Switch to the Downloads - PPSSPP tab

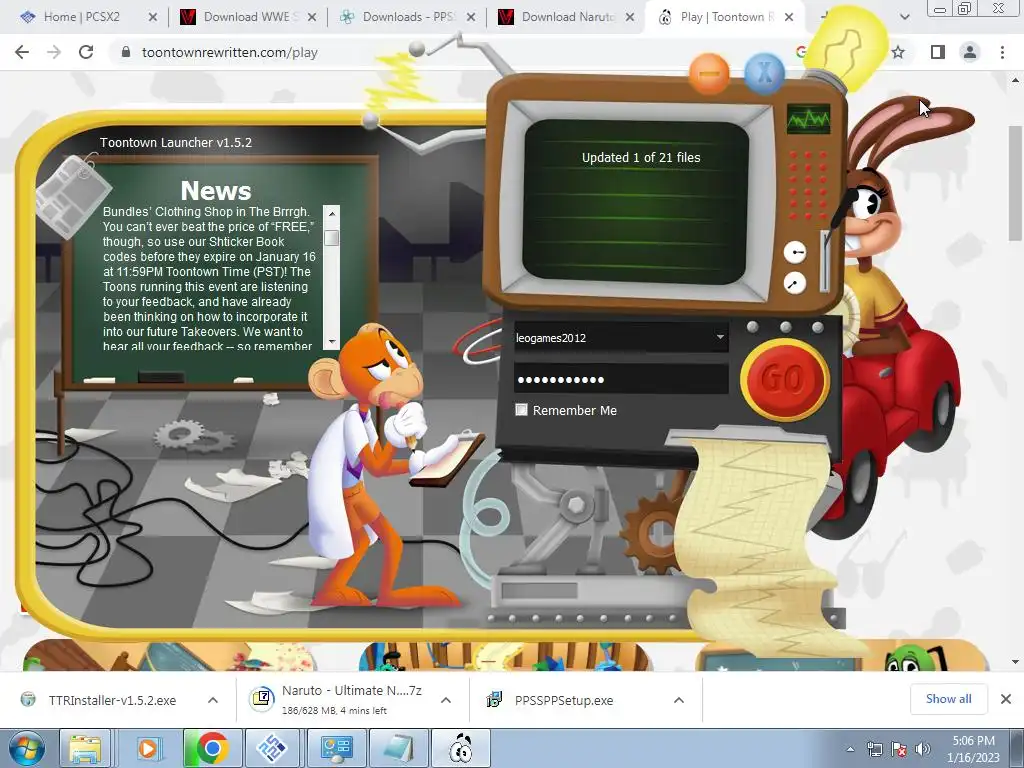[406, 17]
